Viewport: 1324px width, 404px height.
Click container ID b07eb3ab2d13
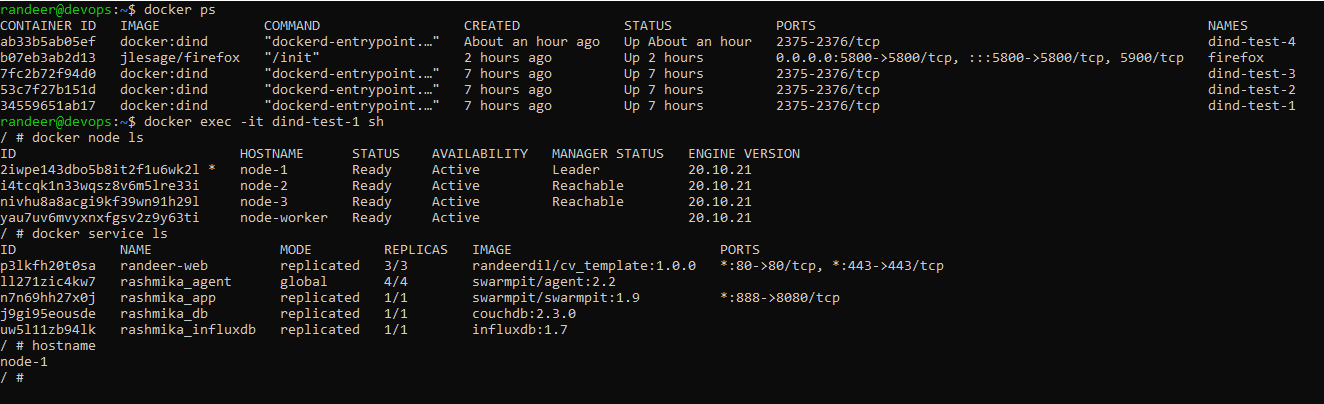[x=48, y=58]
